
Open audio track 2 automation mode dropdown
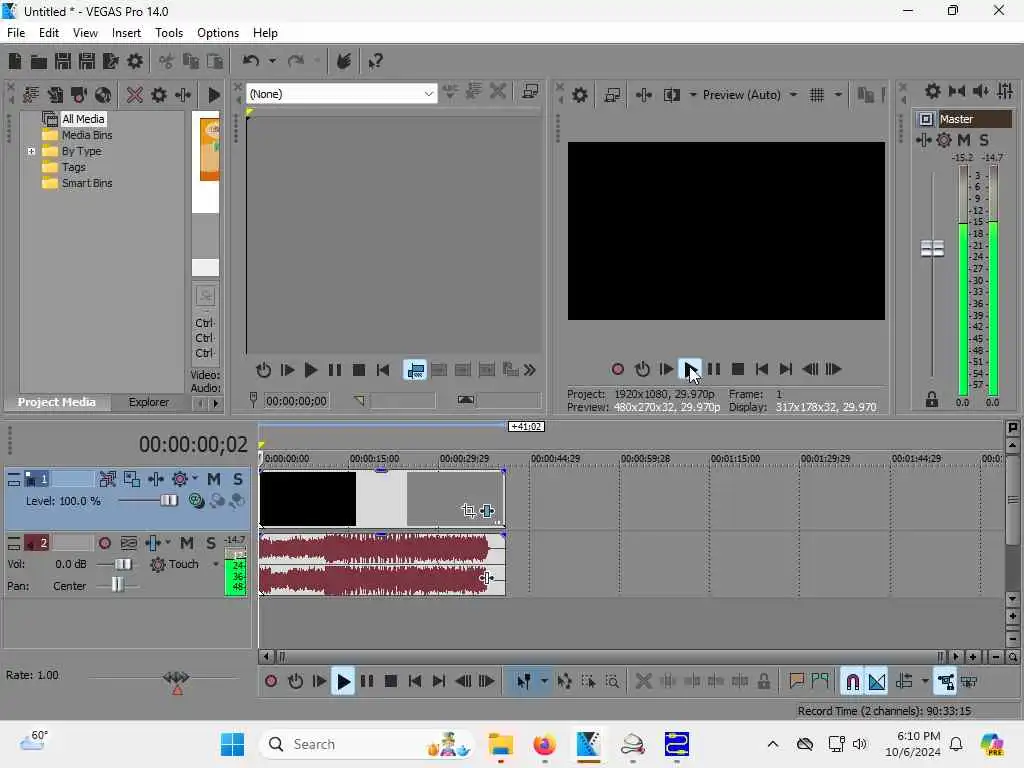pyautogui.click(x=216, y=564)
